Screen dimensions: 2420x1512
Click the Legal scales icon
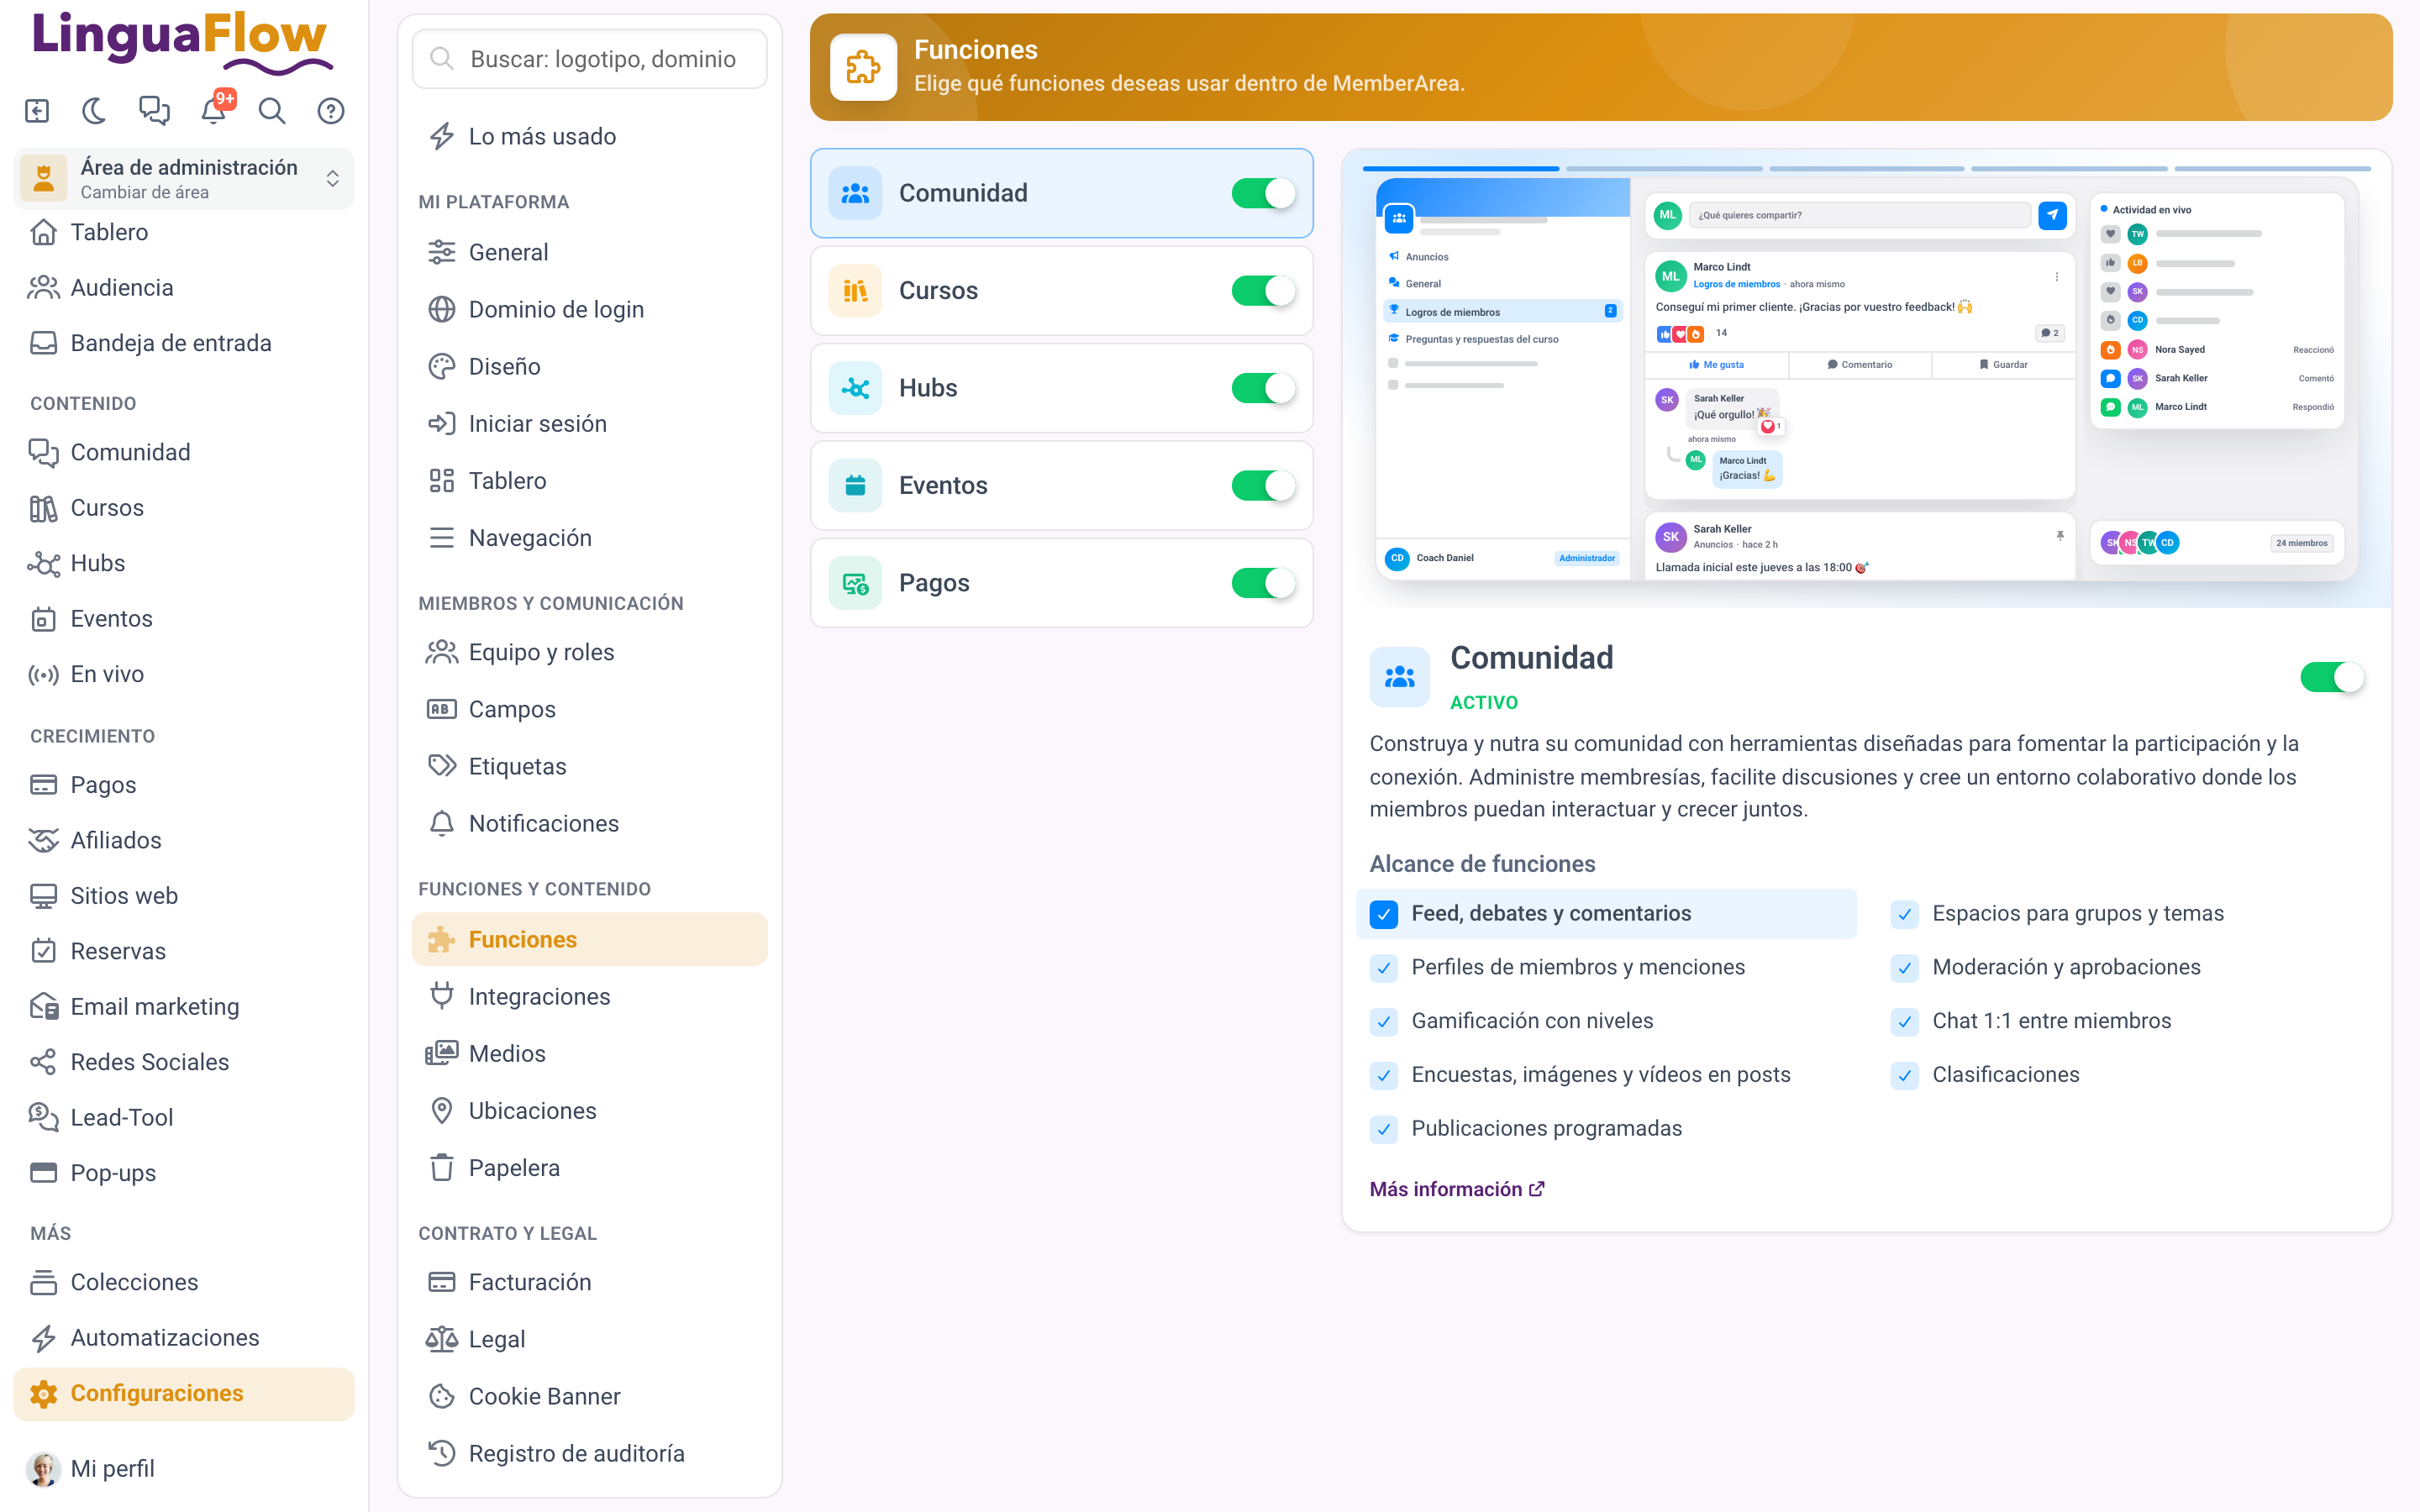[441, 1339]
